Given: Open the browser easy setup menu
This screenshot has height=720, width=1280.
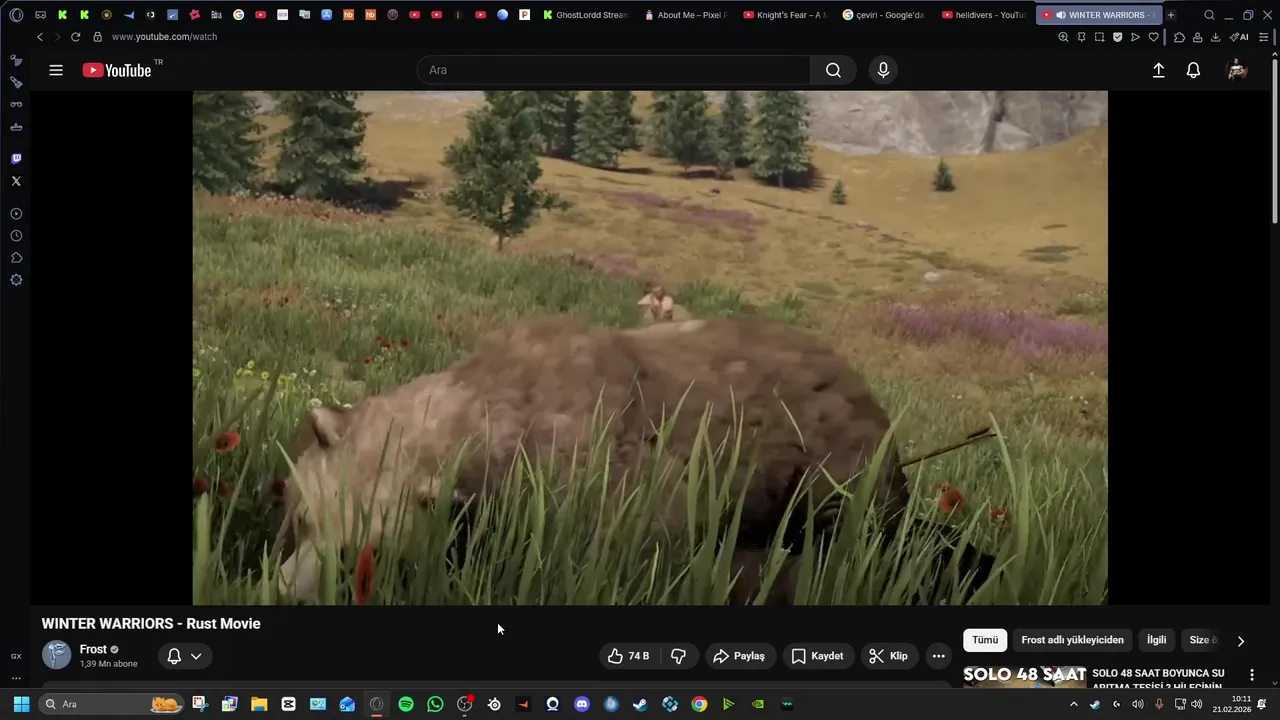Looking at the screenshot, I should point(1263,37).
